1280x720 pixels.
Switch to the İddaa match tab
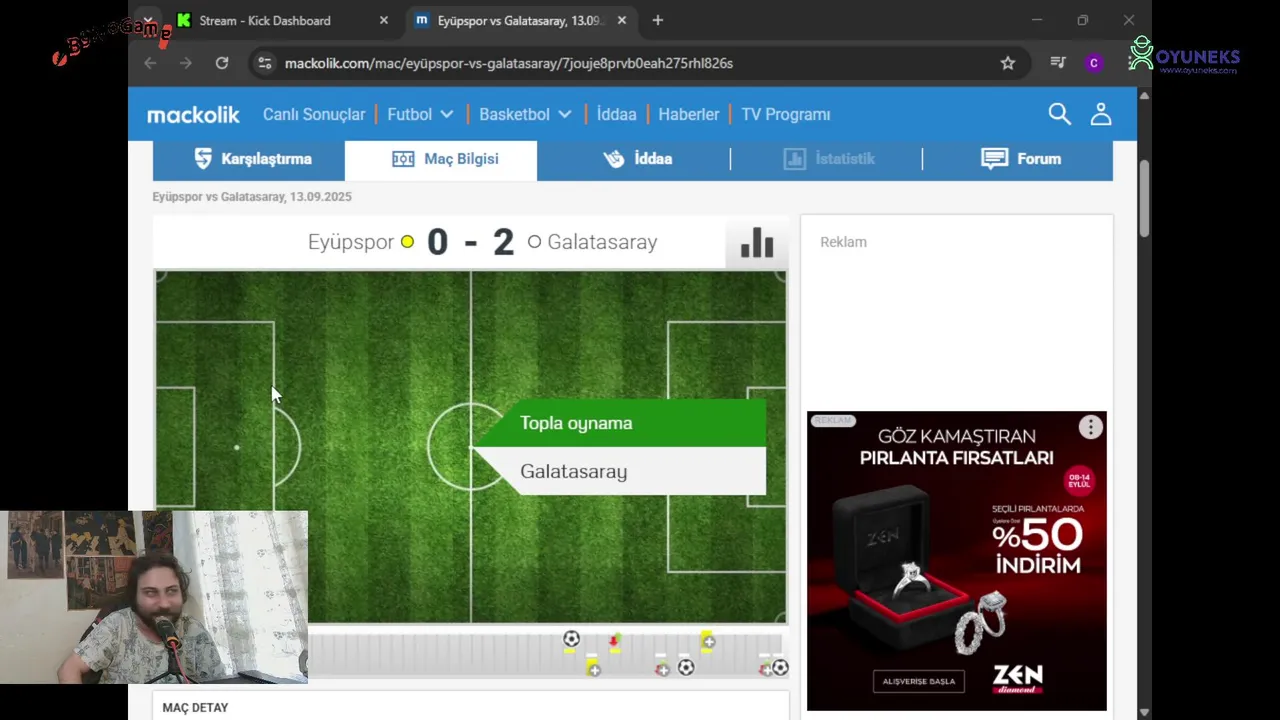[633, 159]
